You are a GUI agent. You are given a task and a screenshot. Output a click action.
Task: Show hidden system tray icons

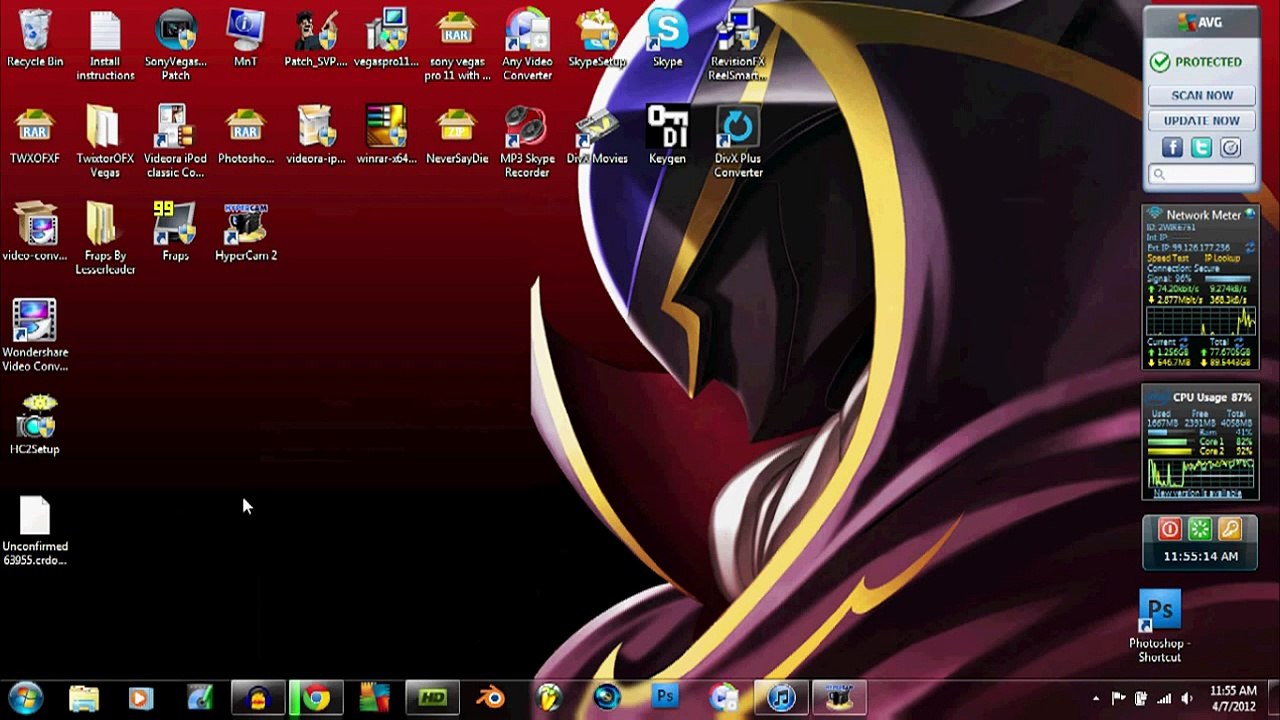point(1096,698)
